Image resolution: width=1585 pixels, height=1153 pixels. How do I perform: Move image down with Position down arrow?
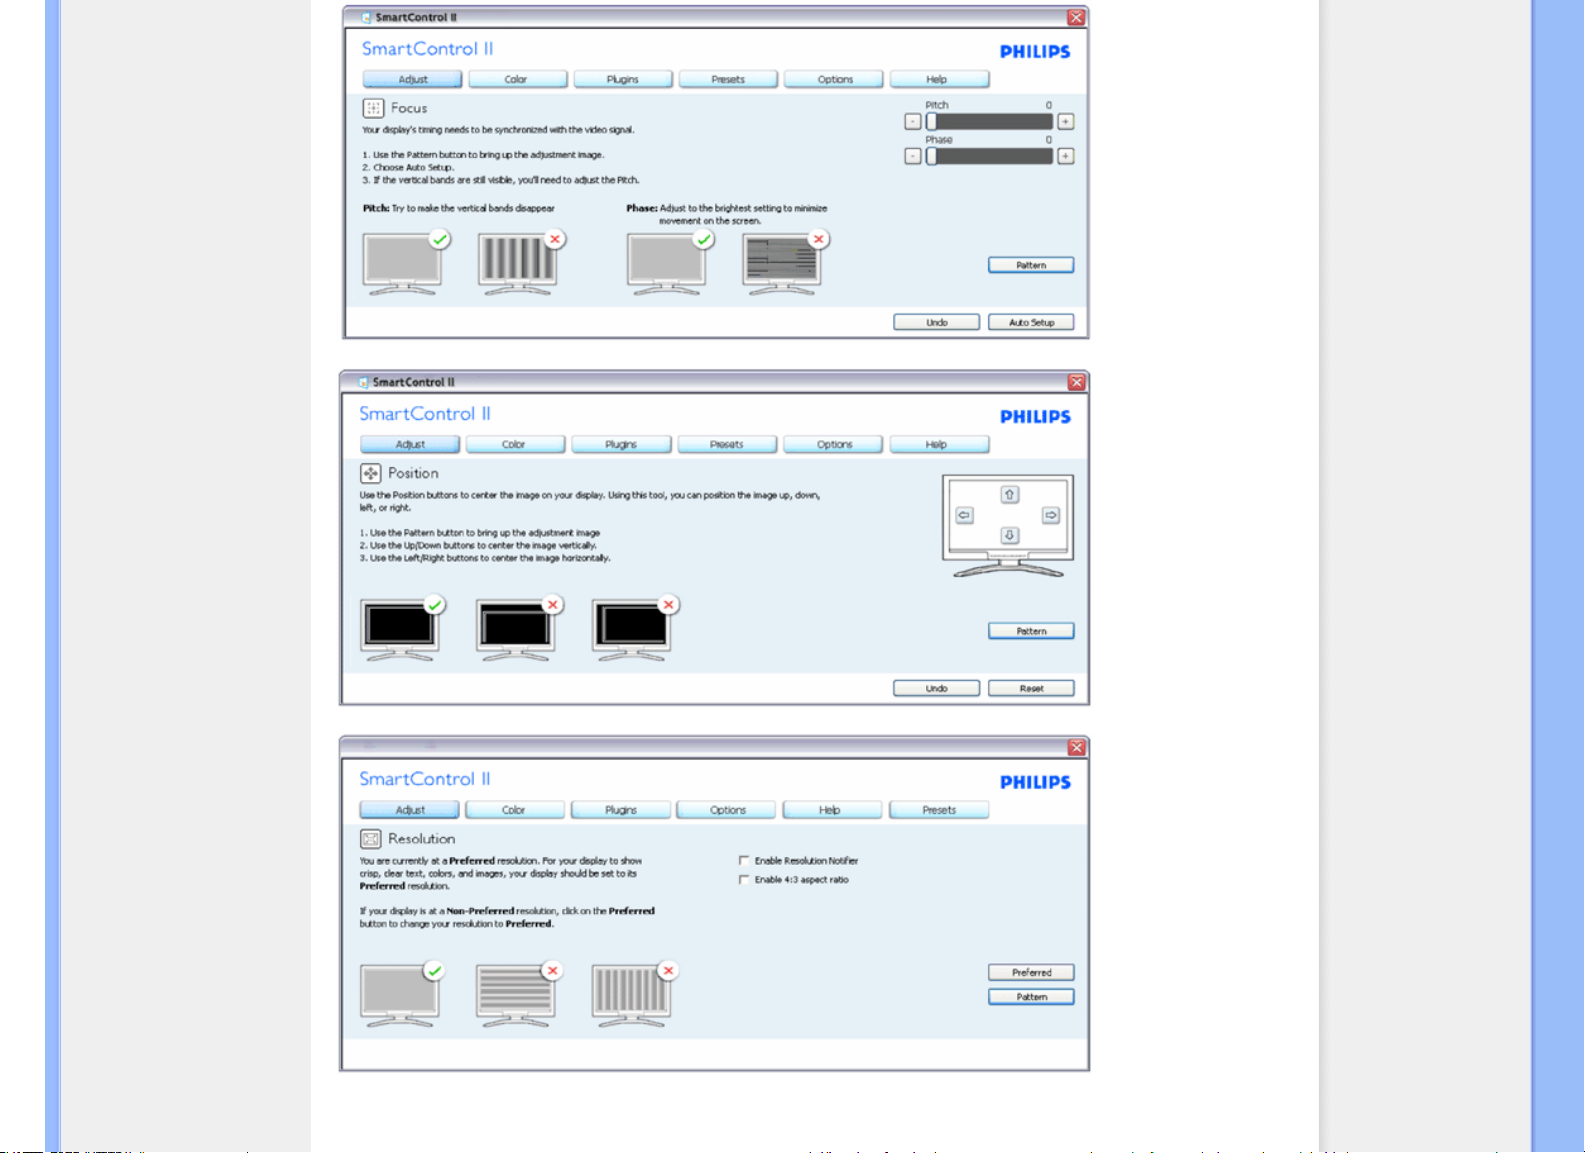pos(1010,536)
